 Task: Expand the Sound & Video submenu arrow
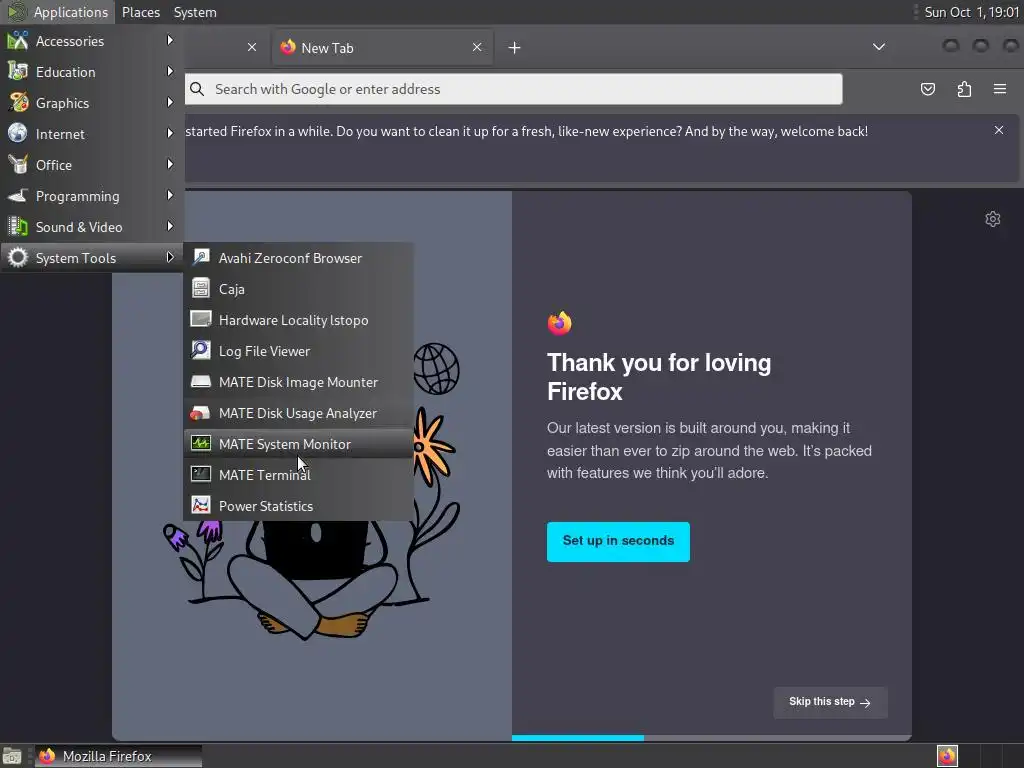170,227
